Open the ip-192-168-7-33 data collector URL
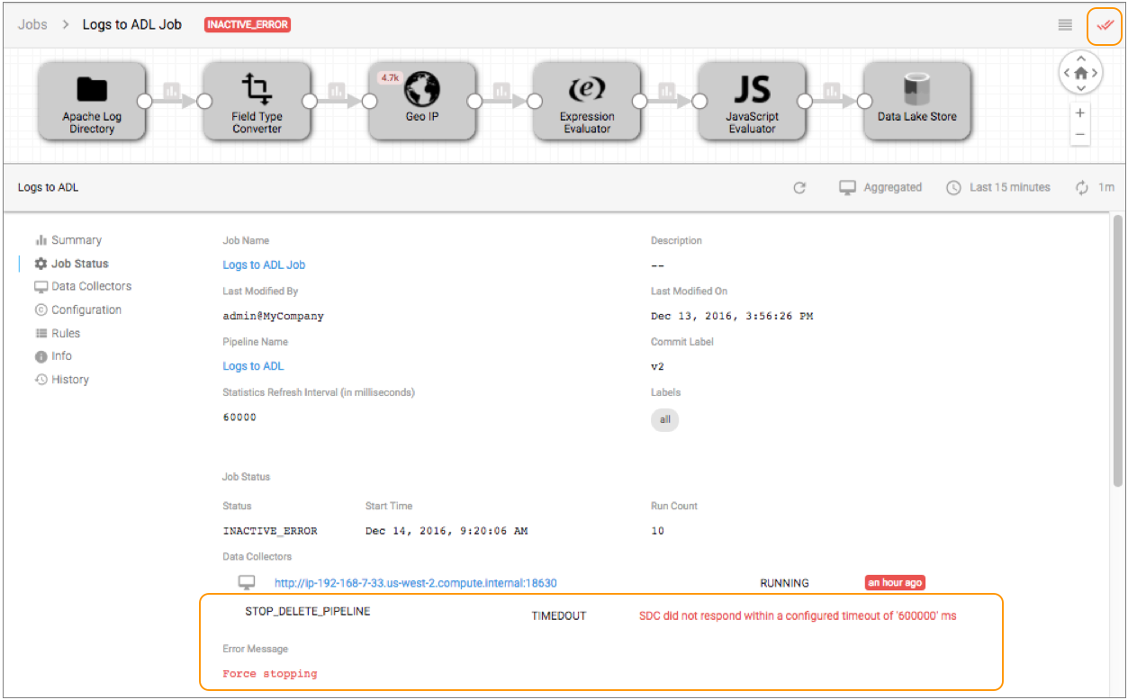Viewport: 1128px width, 700px height. click(416, 583)
